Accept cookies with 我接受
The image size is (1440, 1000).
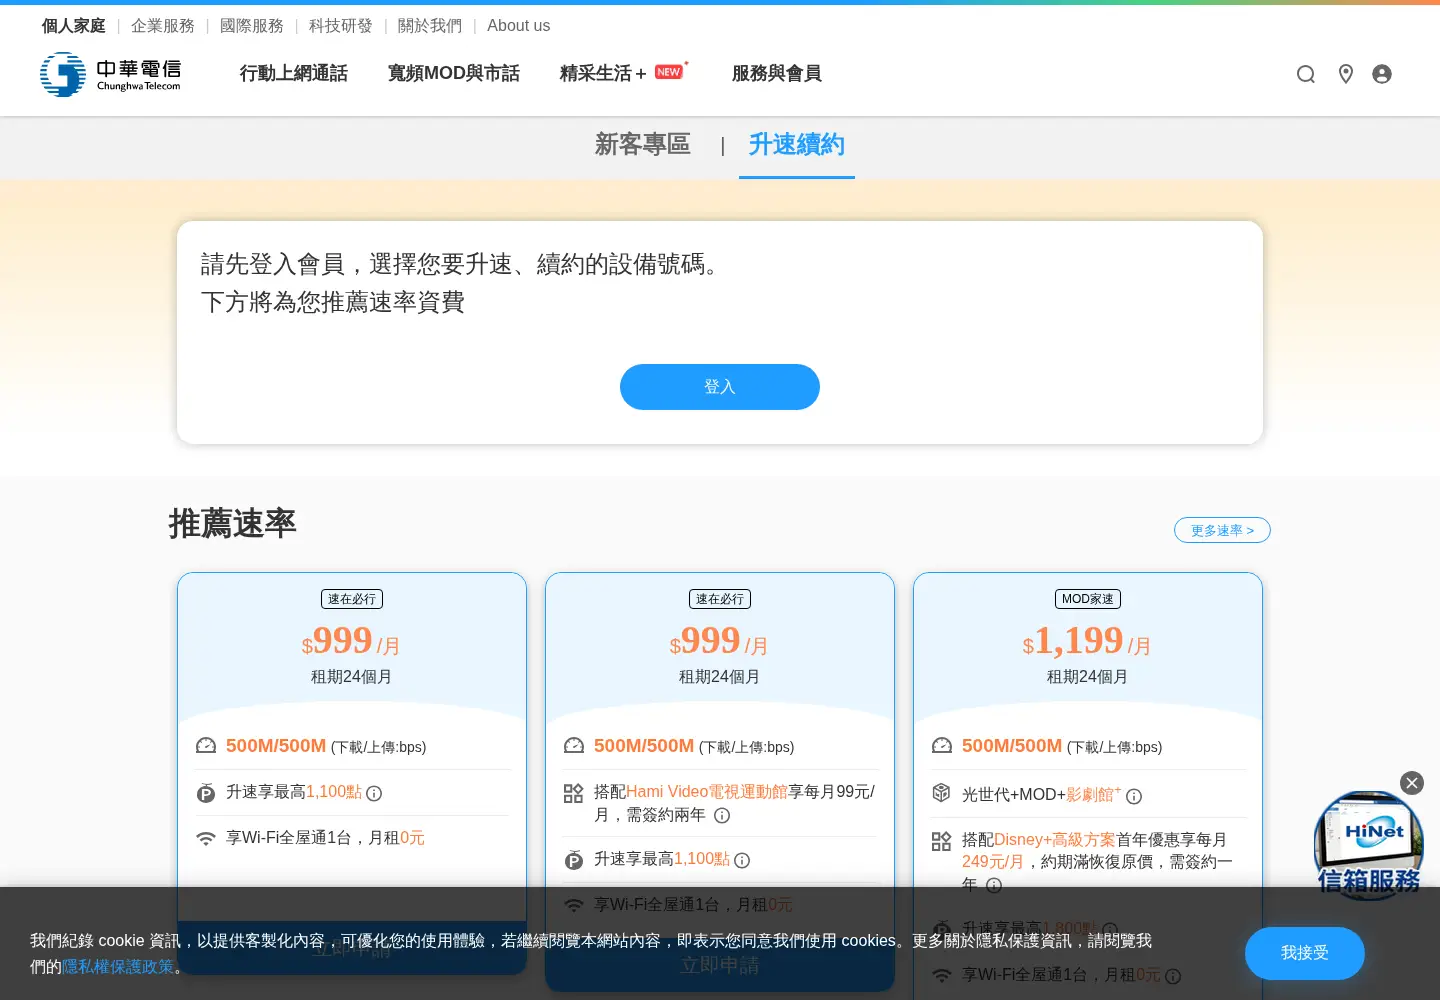click(x=1305, y=953)
